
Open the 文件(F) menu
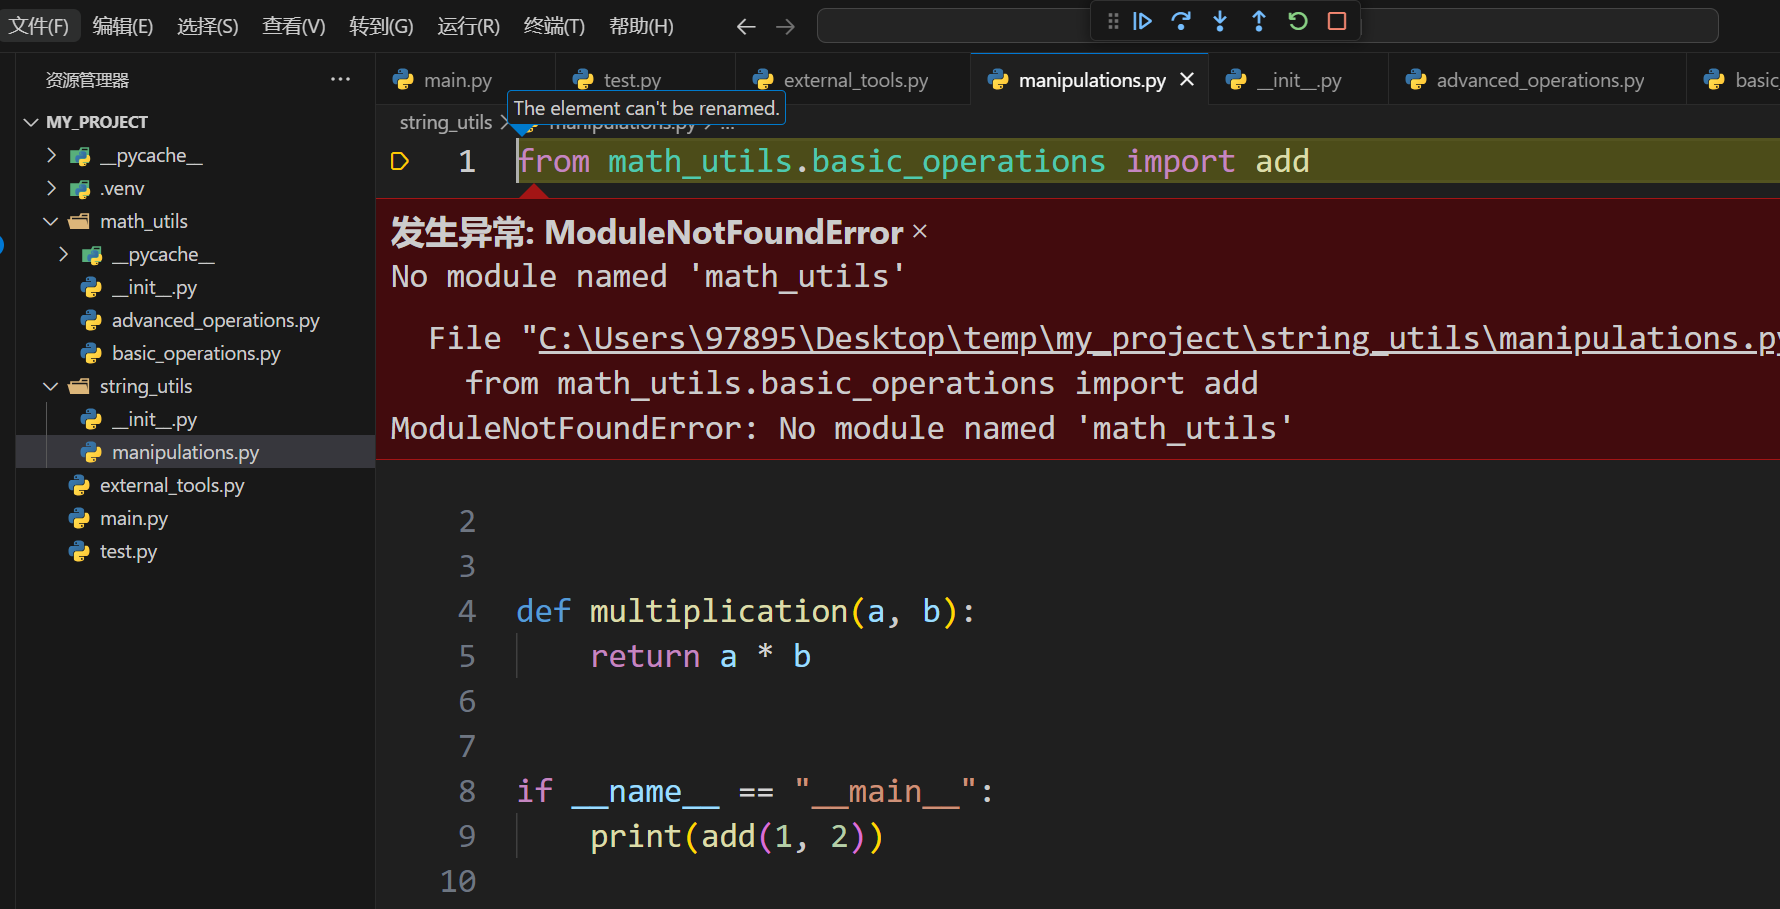pos(38,26)
